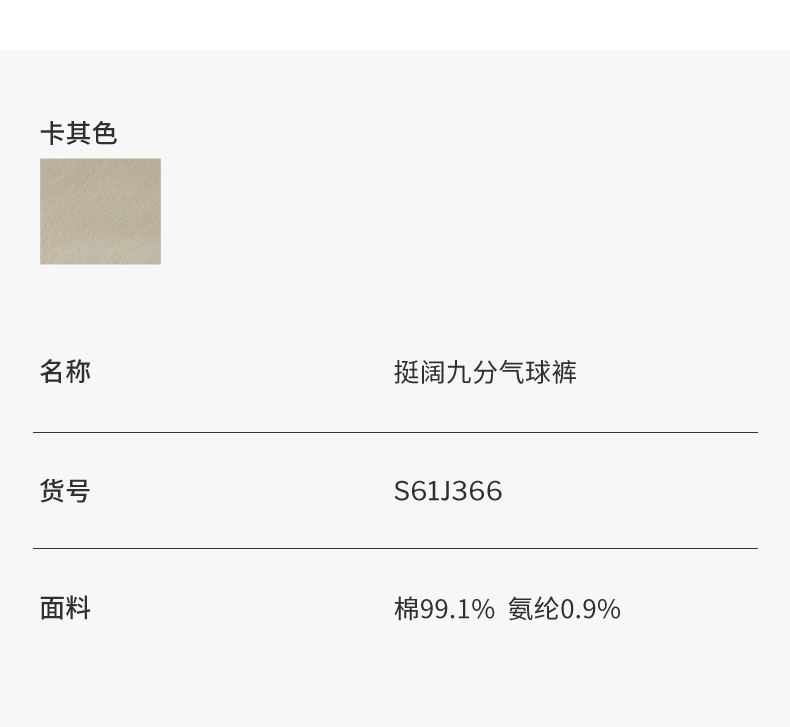
Task: Select the 99.1% cotton percentage
Action: click(x=457, y=609)
